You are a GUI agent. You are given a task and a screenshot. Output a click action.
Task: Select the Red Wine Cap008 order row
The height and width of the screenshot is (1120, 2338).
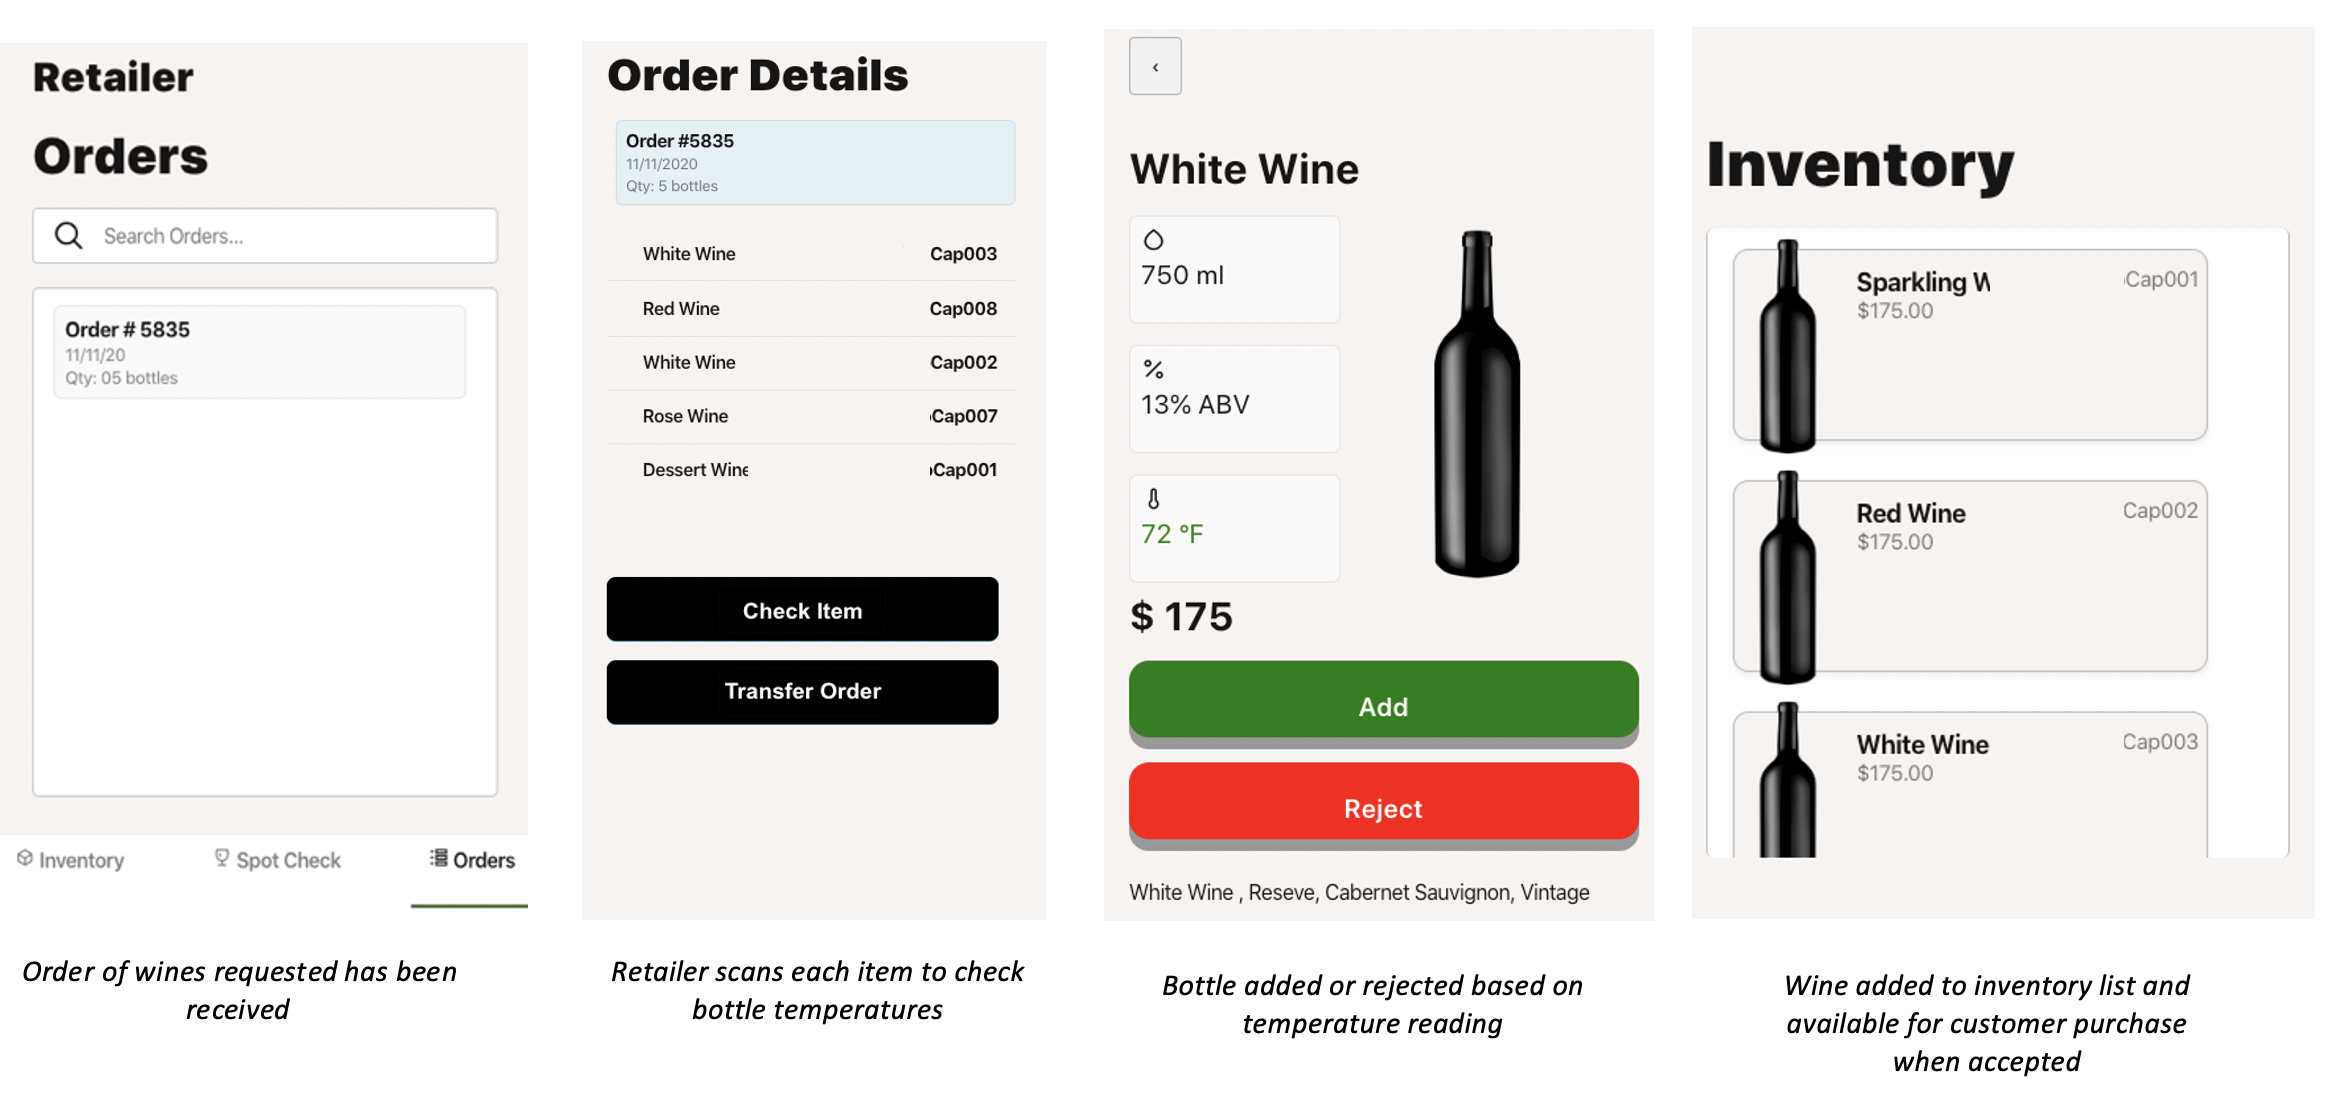808,308
